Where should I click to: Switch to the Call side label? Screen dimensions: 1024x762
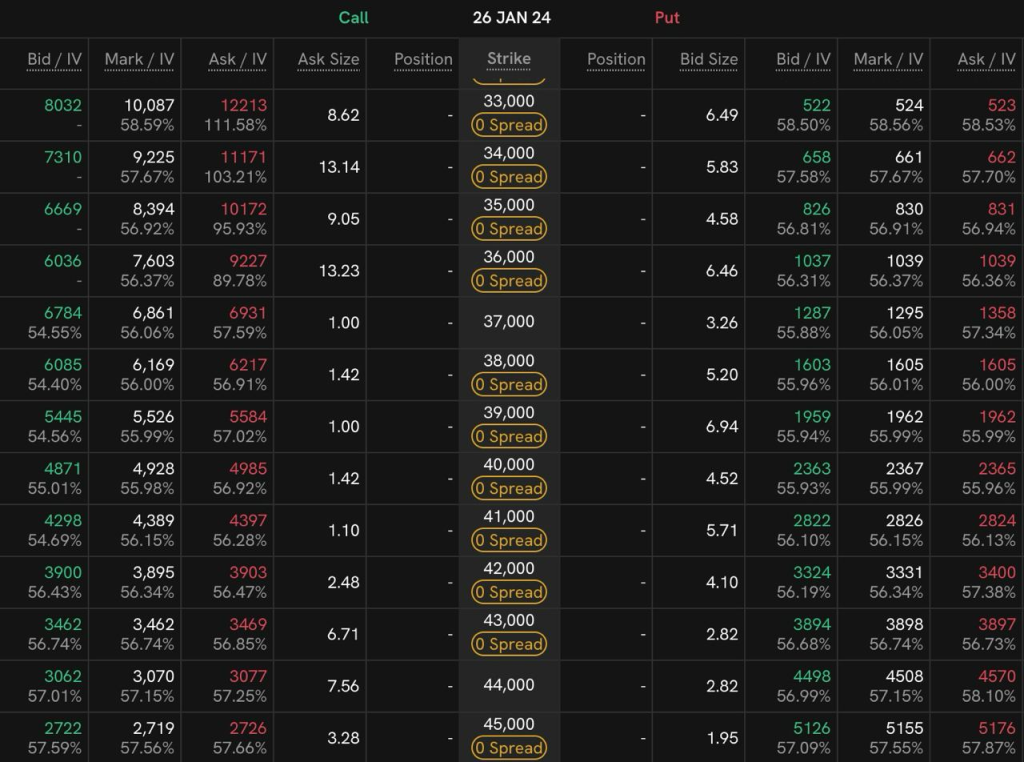(x=353, y=17)
